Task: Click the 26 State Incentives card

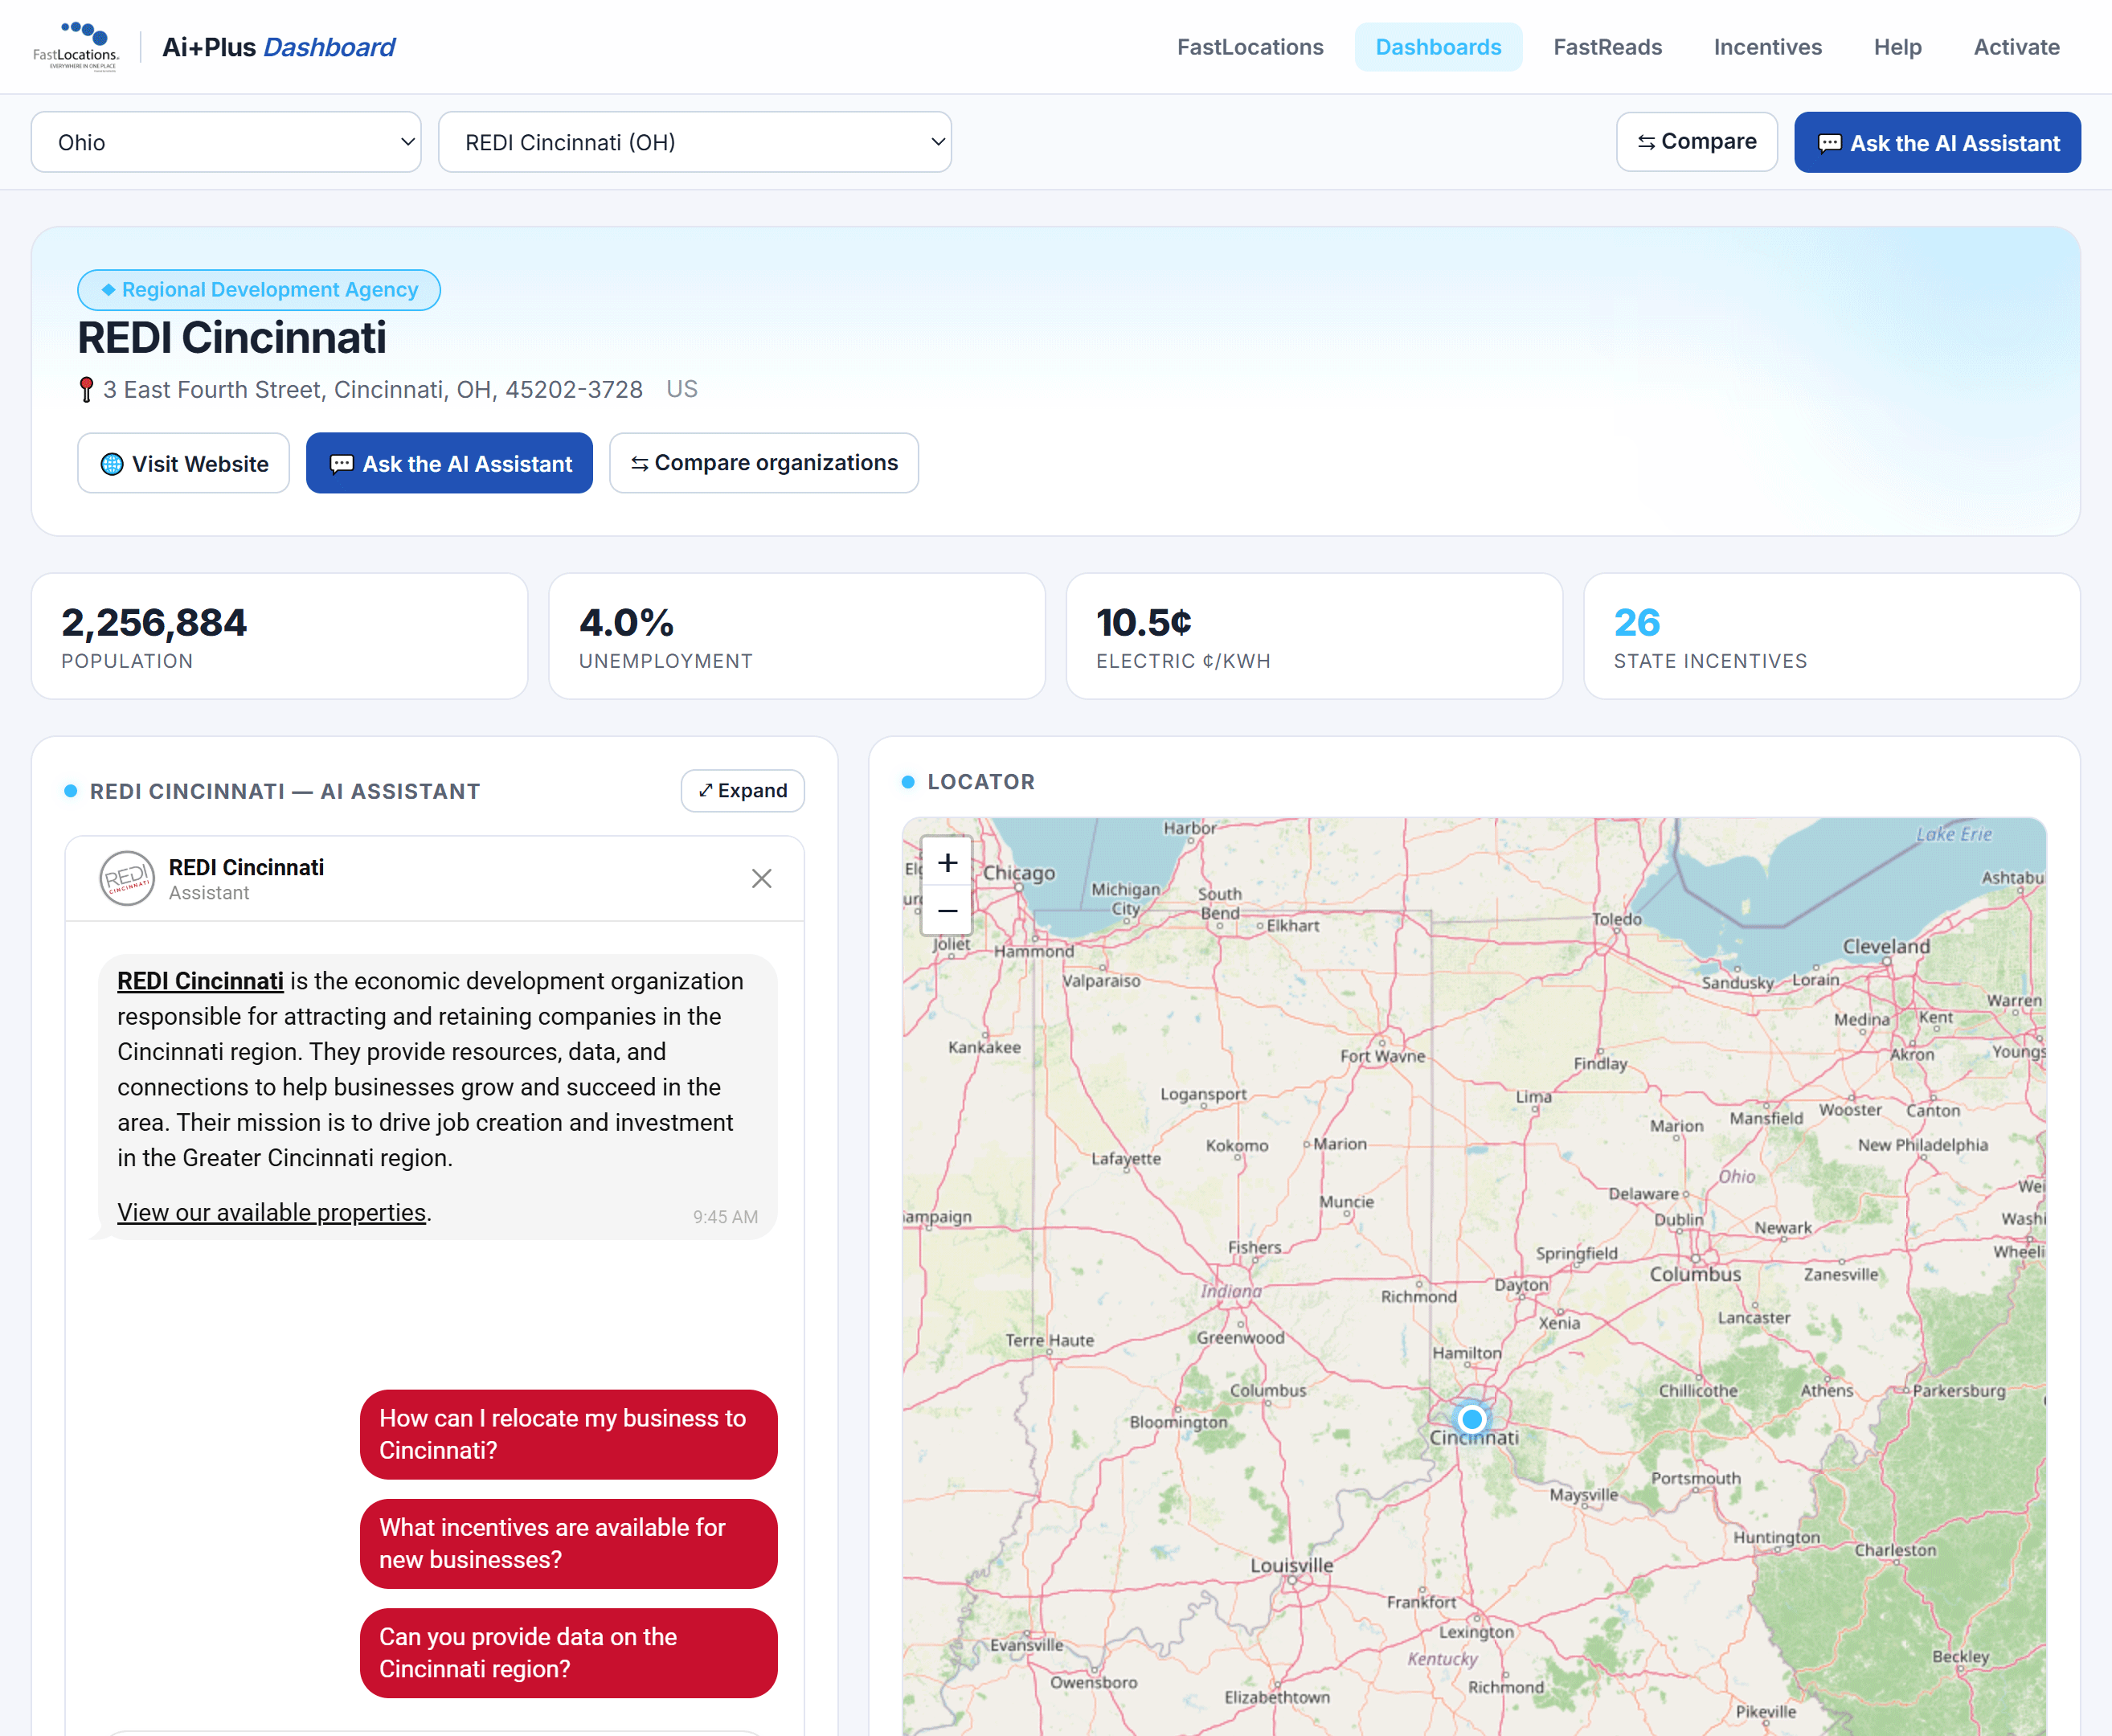Action: 1832,636
